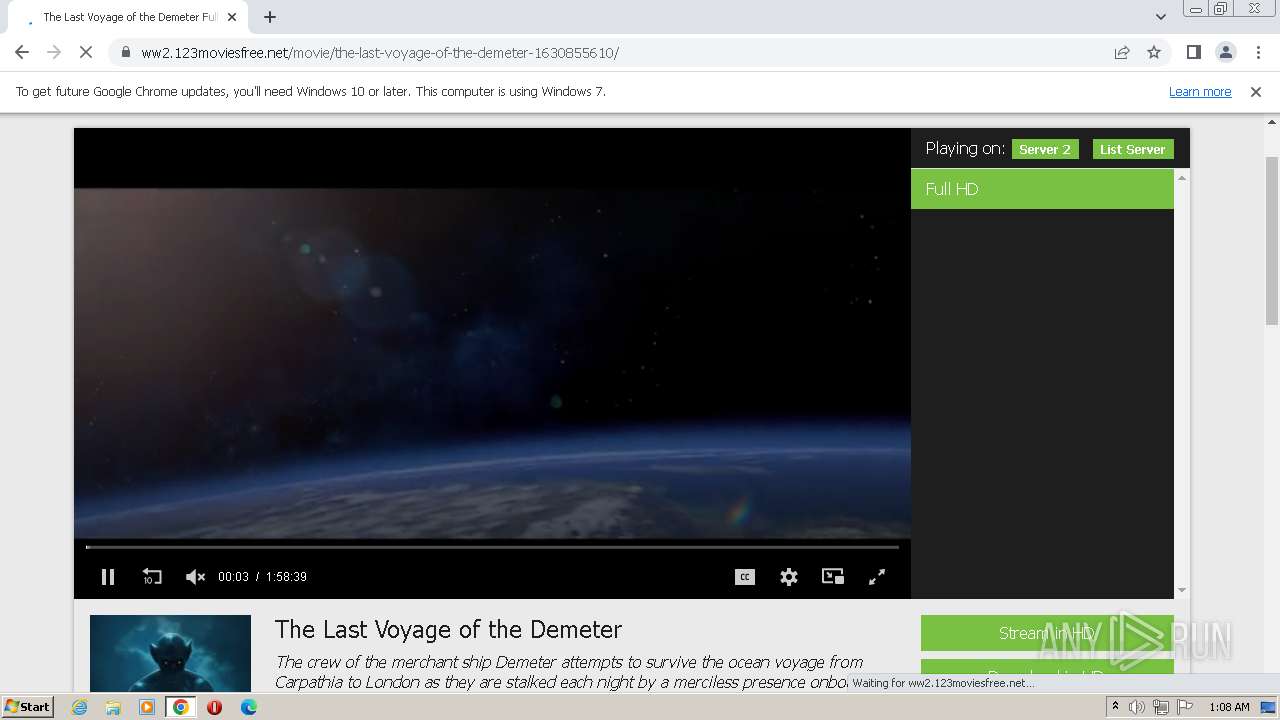Launch Internet Explorer from taskbar
Viewport: 1280px width, 720px height.
(x=80, y=707)
